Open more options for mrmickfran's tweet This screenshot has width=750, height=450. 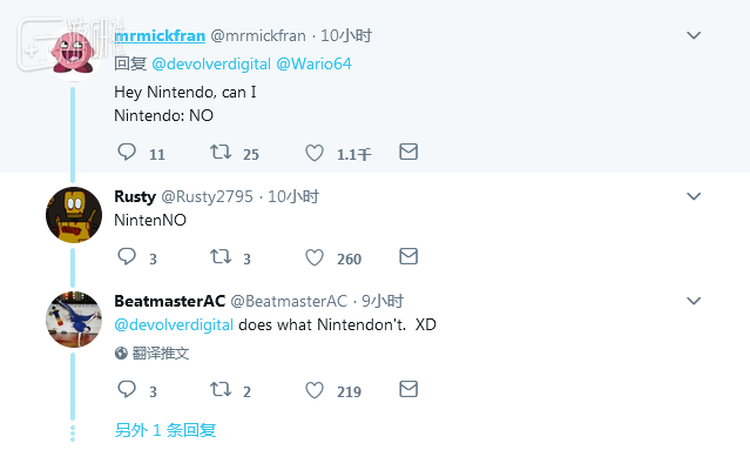coord(693,36)
